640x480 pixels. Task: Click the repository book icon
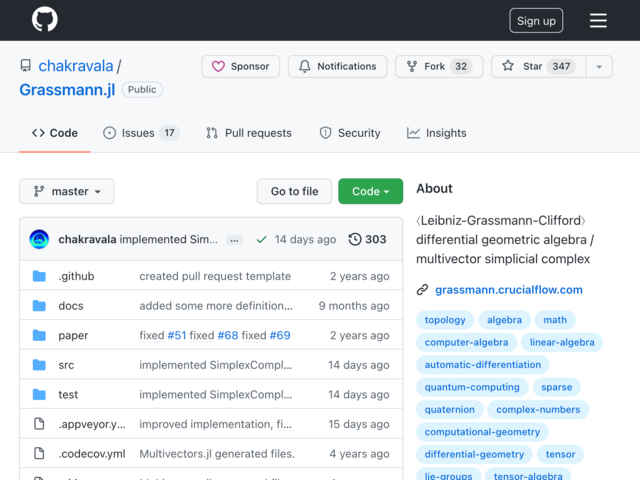click(26, 66)
